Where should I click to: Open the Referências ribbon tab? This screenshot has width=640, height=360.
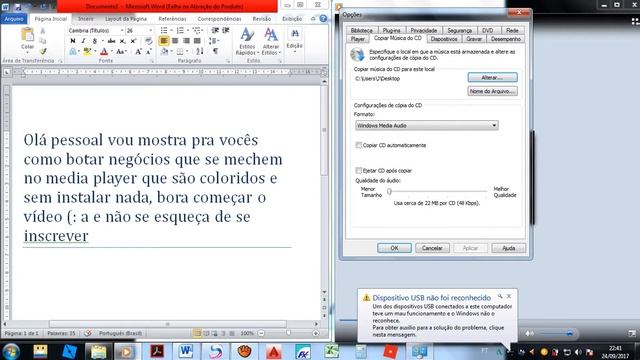click(172, 19)
